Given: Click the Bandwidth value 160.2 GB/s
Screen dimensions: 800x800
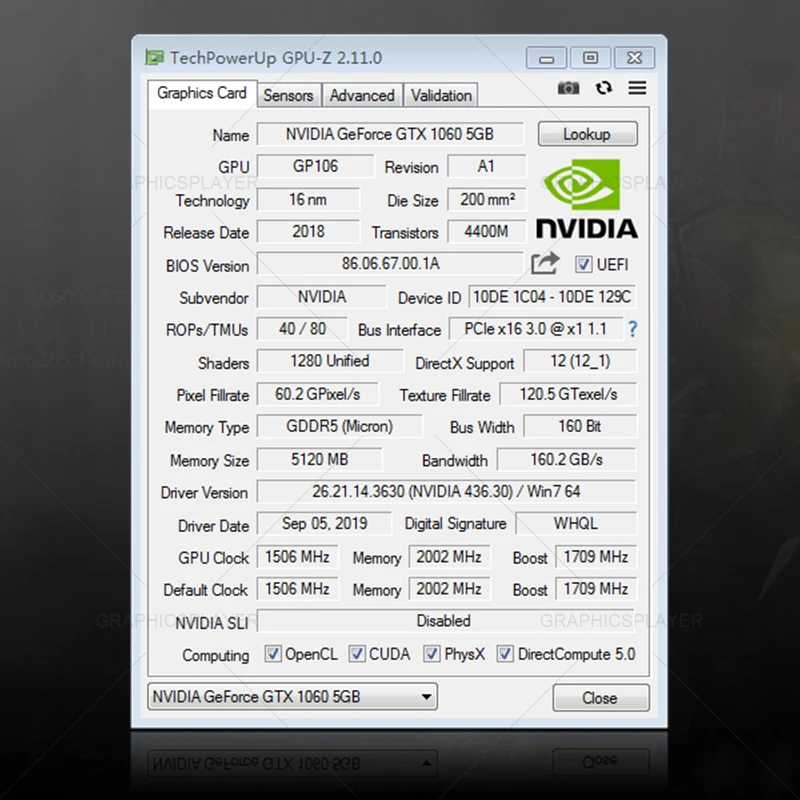Looking at the screenshot, I should (566, 459).
